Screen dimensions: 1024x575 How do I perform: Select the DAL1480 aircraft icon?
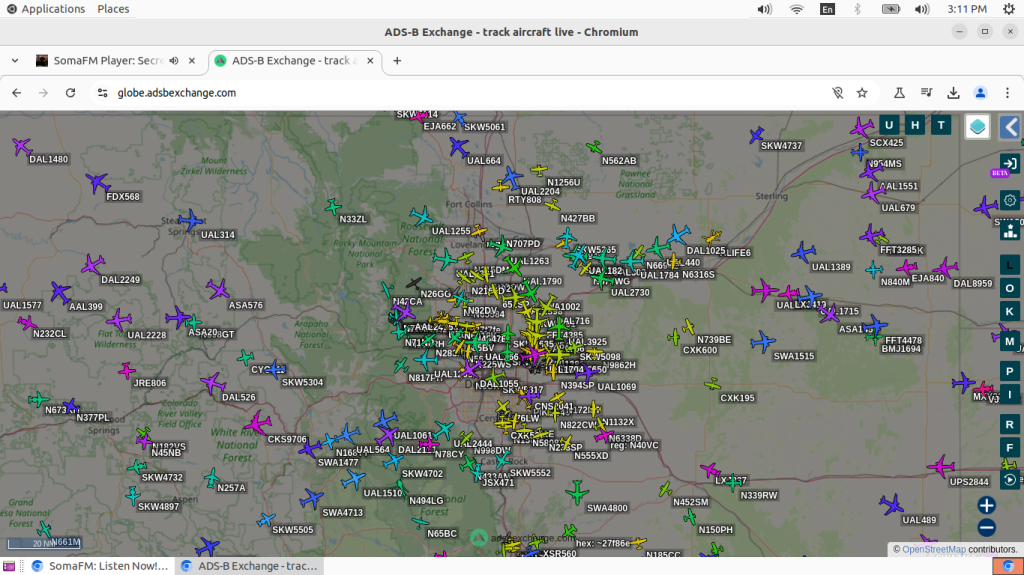(x=22, y=146)
